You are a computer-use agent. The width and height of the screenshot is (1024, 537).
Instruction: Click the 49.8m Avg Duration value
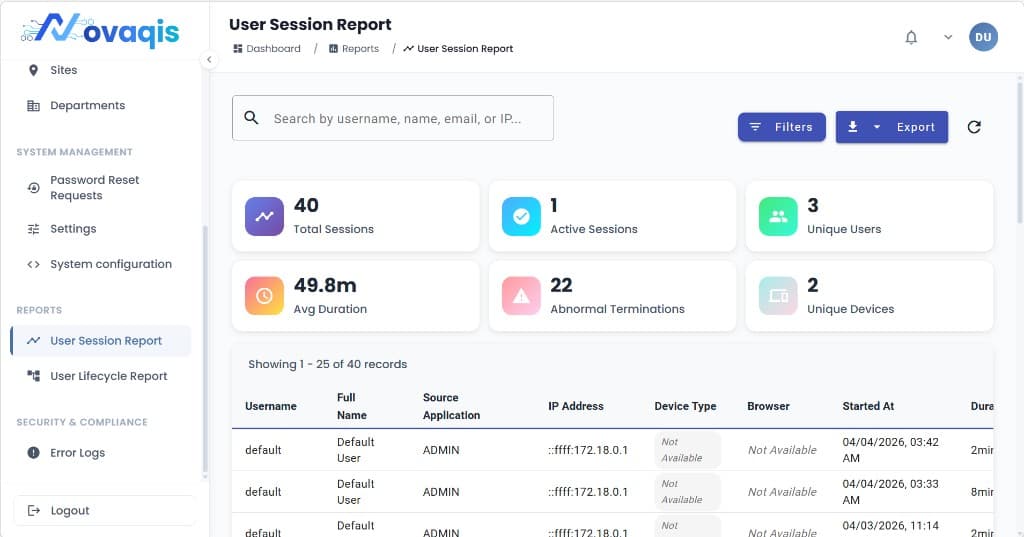325,285
